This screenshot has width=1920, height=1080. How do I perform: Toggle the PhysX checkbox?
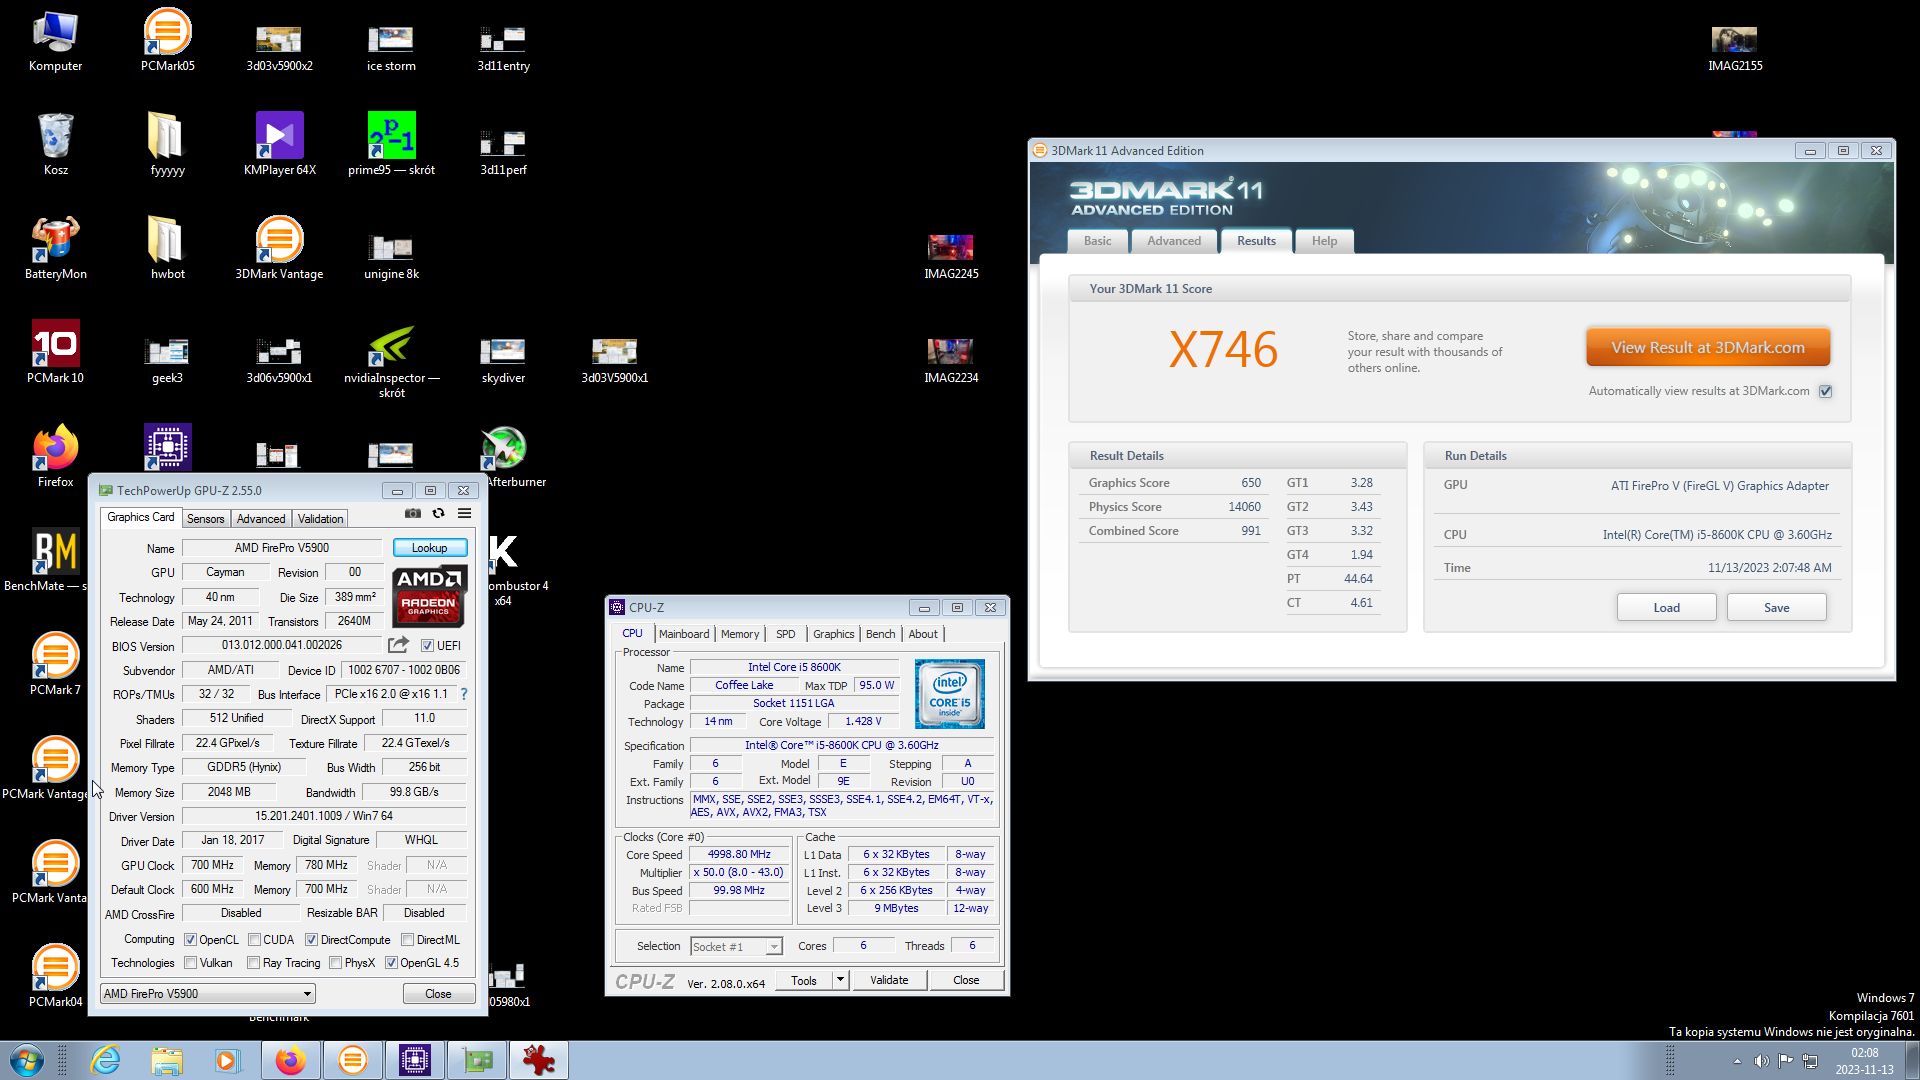pos(335,963)
